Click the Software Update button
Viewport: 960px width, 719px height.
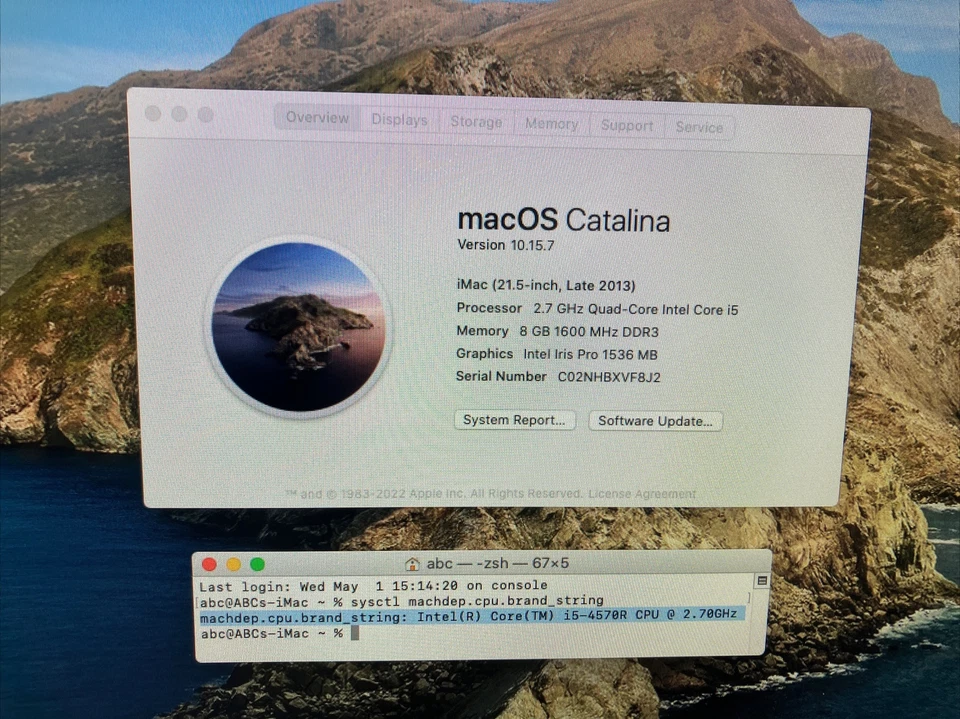(655, 421)
